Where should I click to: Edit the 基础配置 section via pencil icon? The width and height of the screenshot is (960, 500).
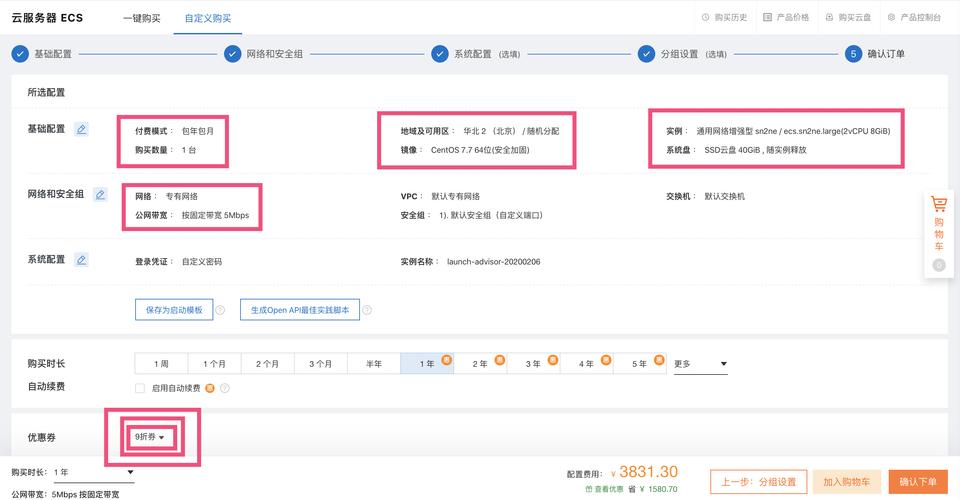click(81, 129)
